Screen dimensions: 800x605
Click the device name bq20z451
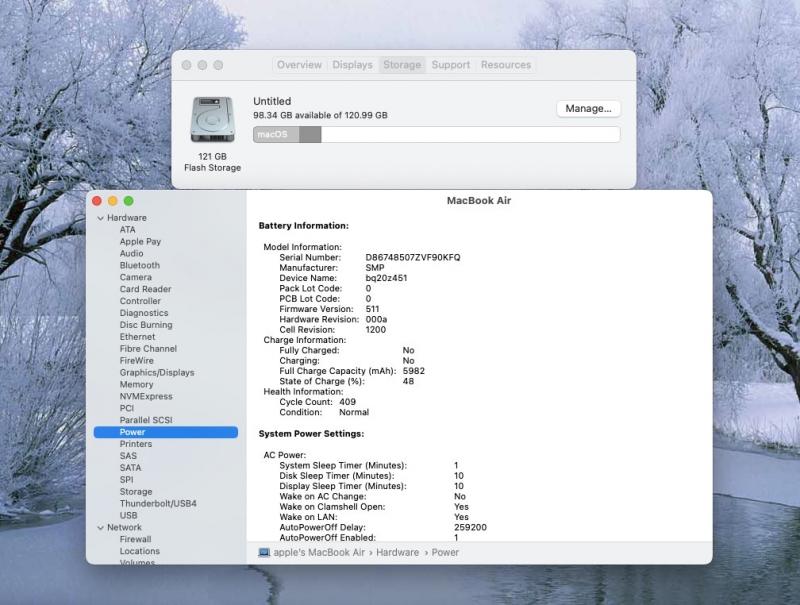pos(386,278)
